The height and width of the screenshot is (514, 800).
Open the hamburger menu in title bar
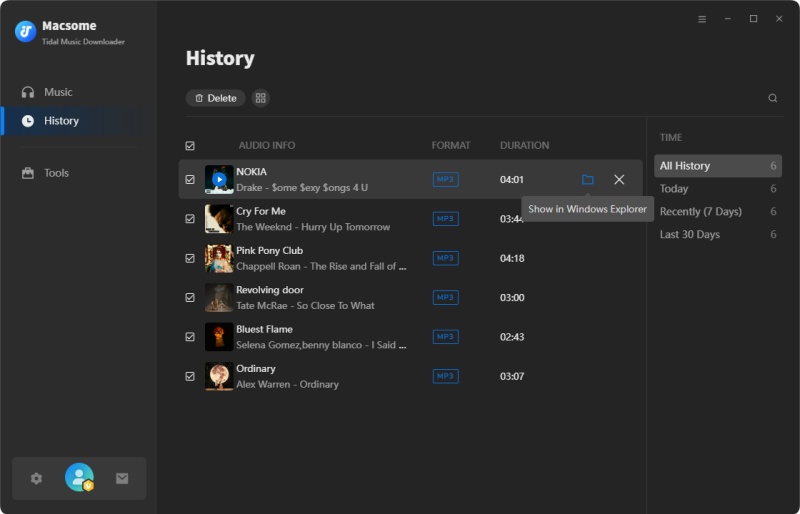(702, 19)
